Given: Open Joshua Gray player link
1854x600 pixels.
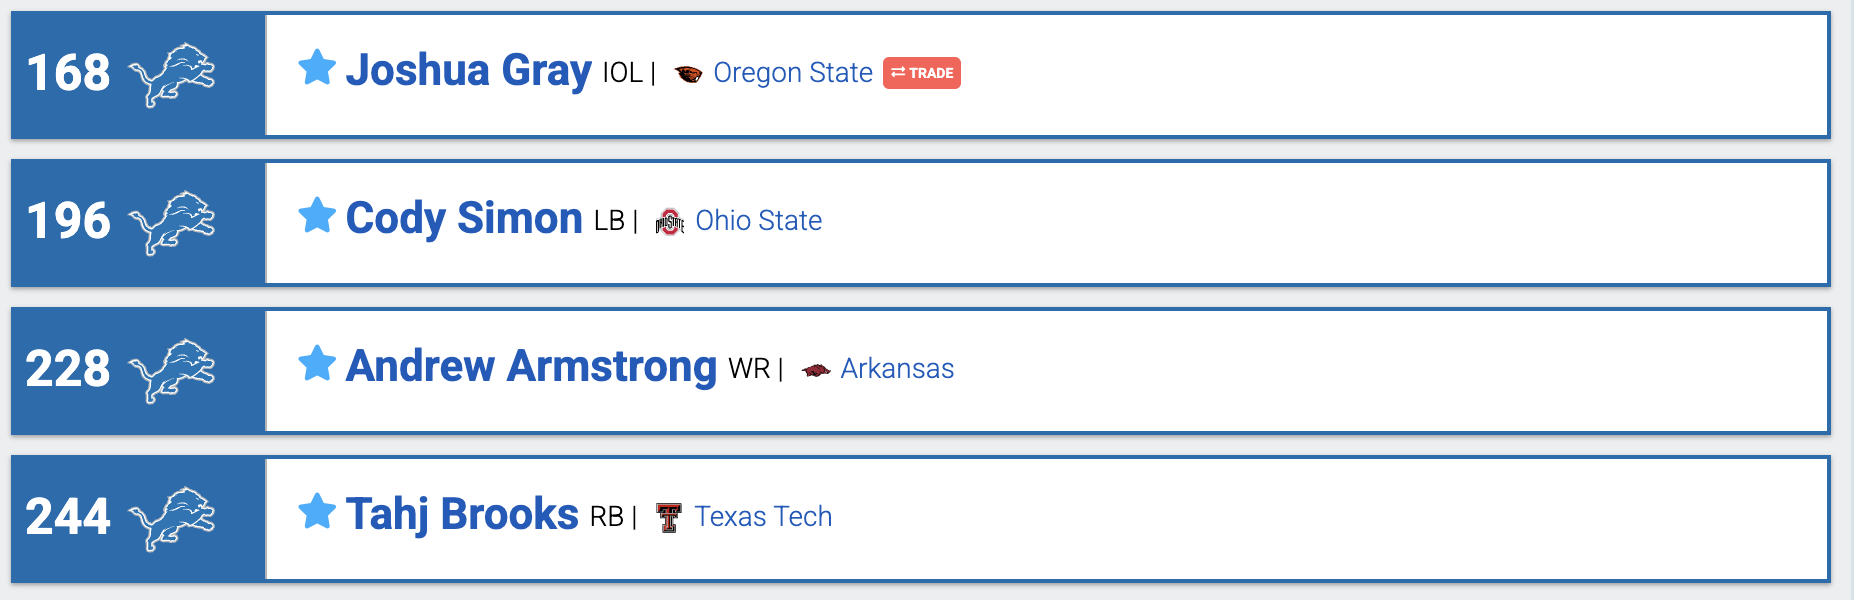Looking at the screenshot, I should pyautogui.click(x=468, y=71).
